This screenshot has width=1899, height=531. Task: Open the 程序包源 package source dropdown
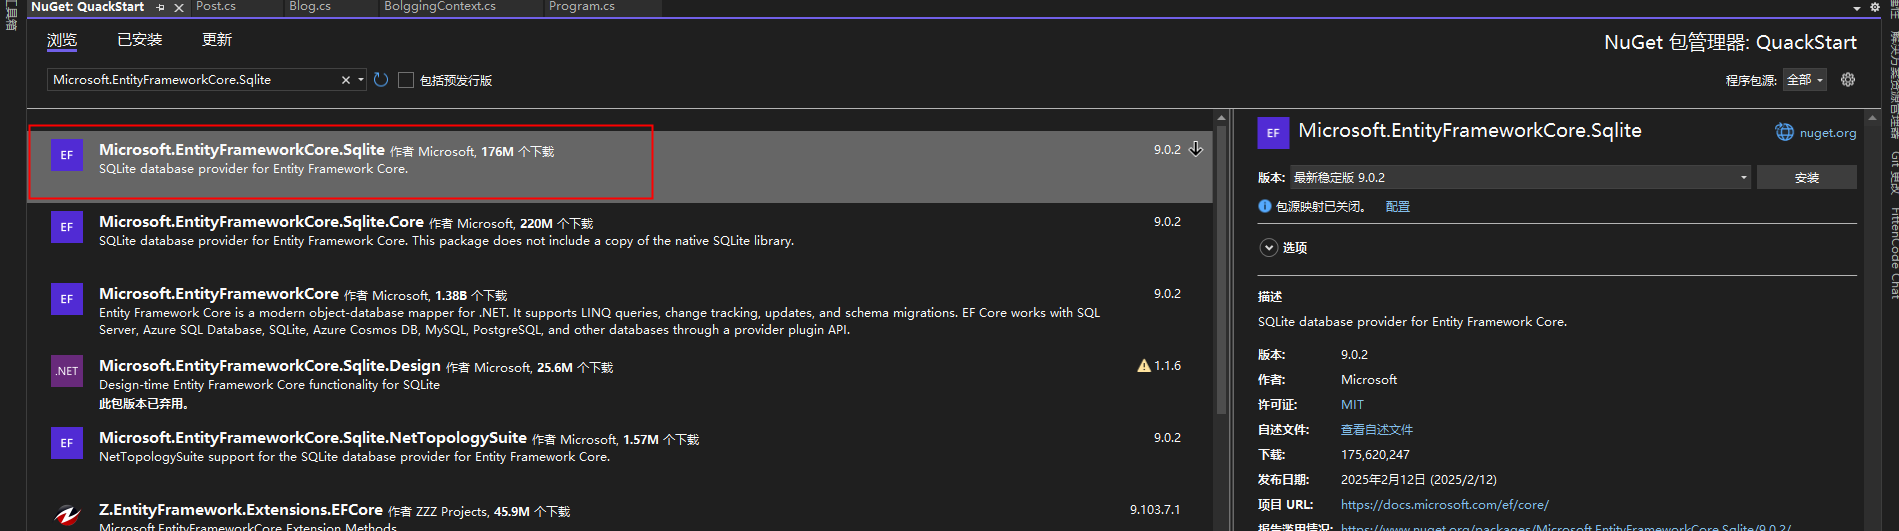click(x=1805, y=80)
